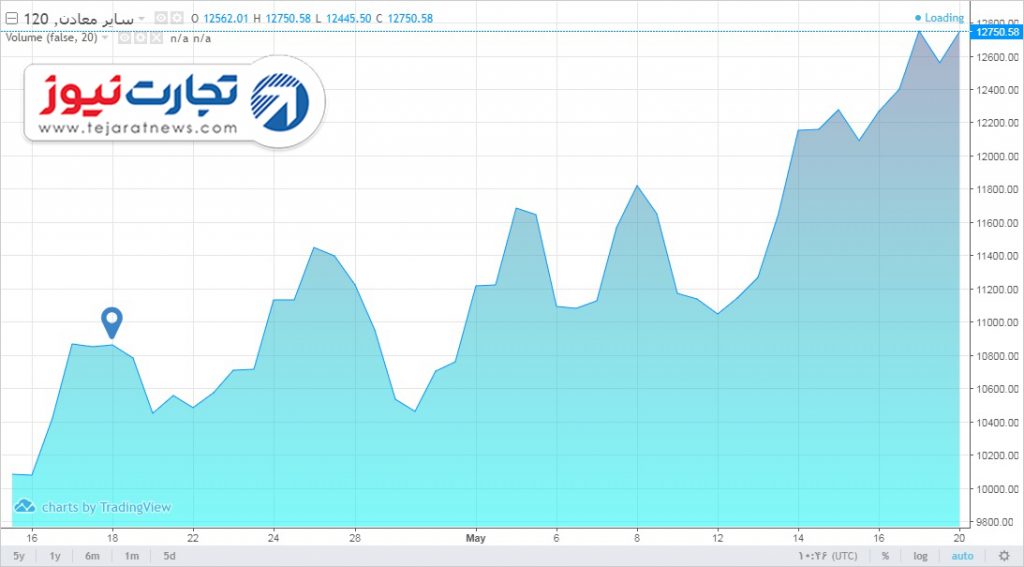Toggle percentage scale with % button
Image resolution: width=1024 pixels, height=567 pixels.
(885, 556)
